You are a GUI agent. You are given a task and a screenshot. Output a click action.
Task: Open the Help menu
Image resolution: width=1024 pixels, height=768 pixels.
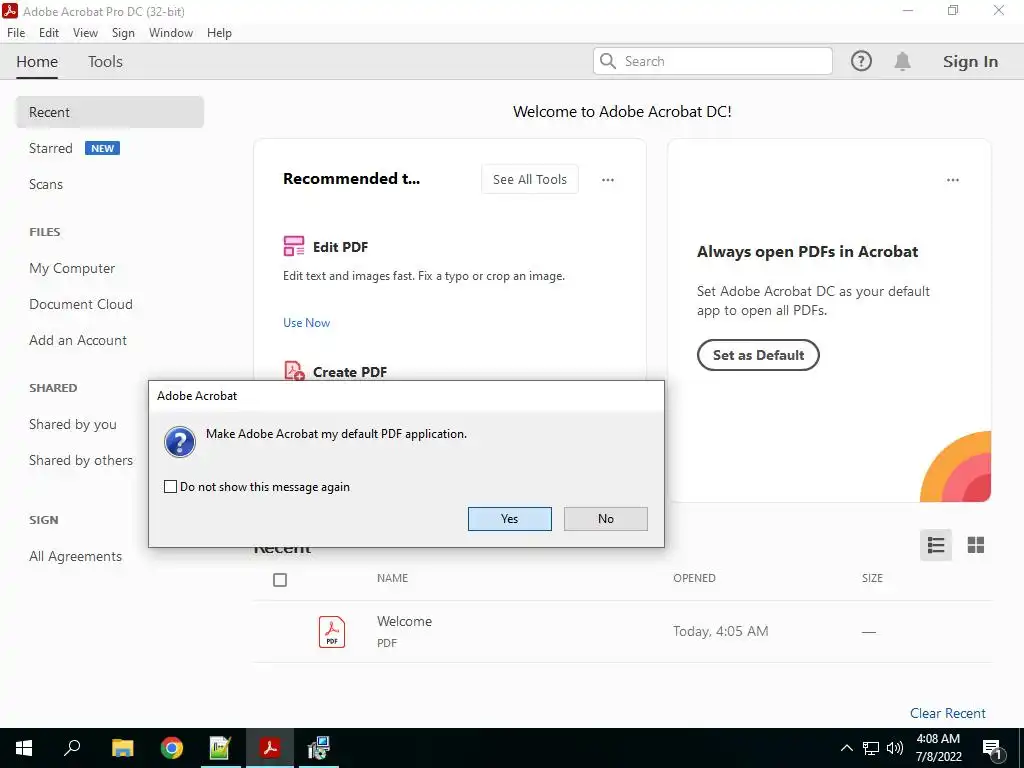(x=219, y=33)
